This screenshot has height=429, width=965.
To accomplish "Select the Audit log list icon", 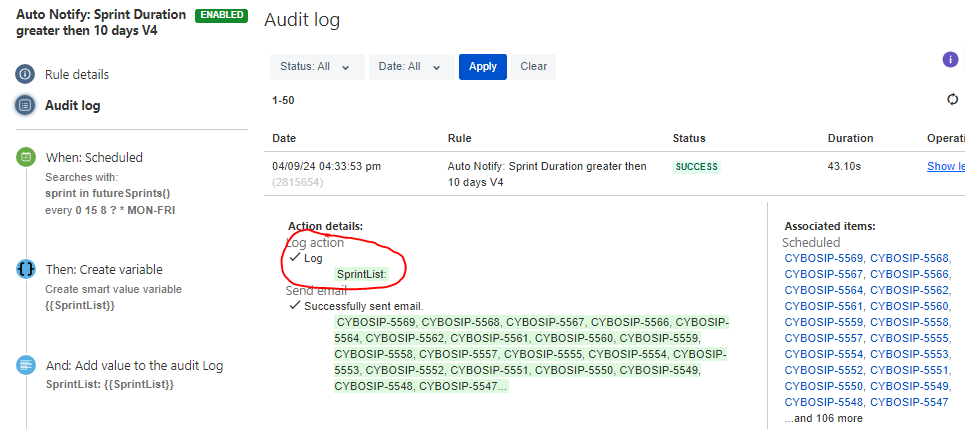I will [25, 105].
